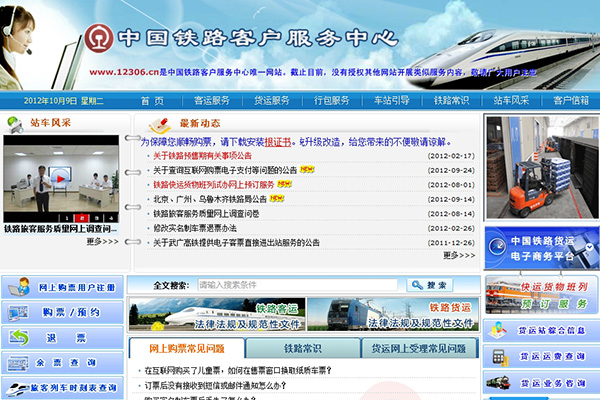The image size is (600, 400).
Task: Open the 中国铁路货运电子商务平台 banner
Action: (541, 247)
